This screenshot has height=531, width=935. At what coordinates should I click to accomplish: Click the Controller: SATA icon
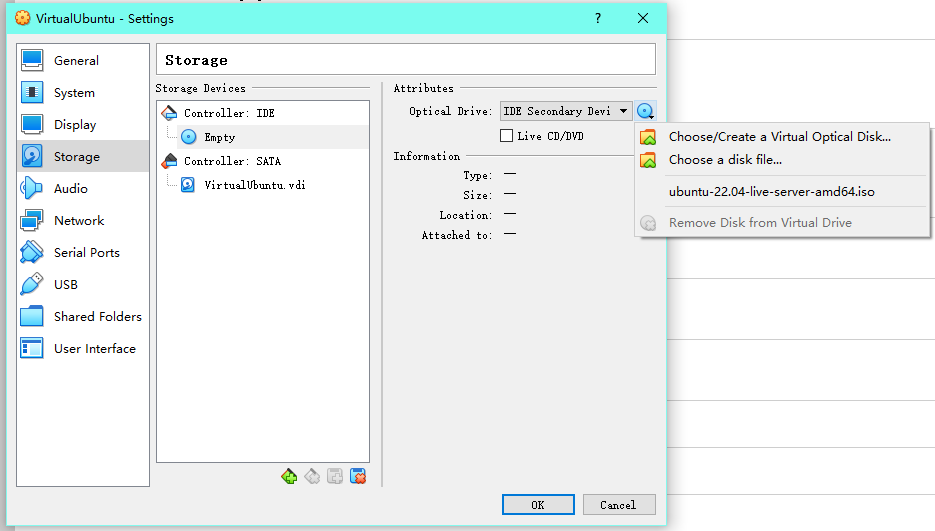coord(169,161)
